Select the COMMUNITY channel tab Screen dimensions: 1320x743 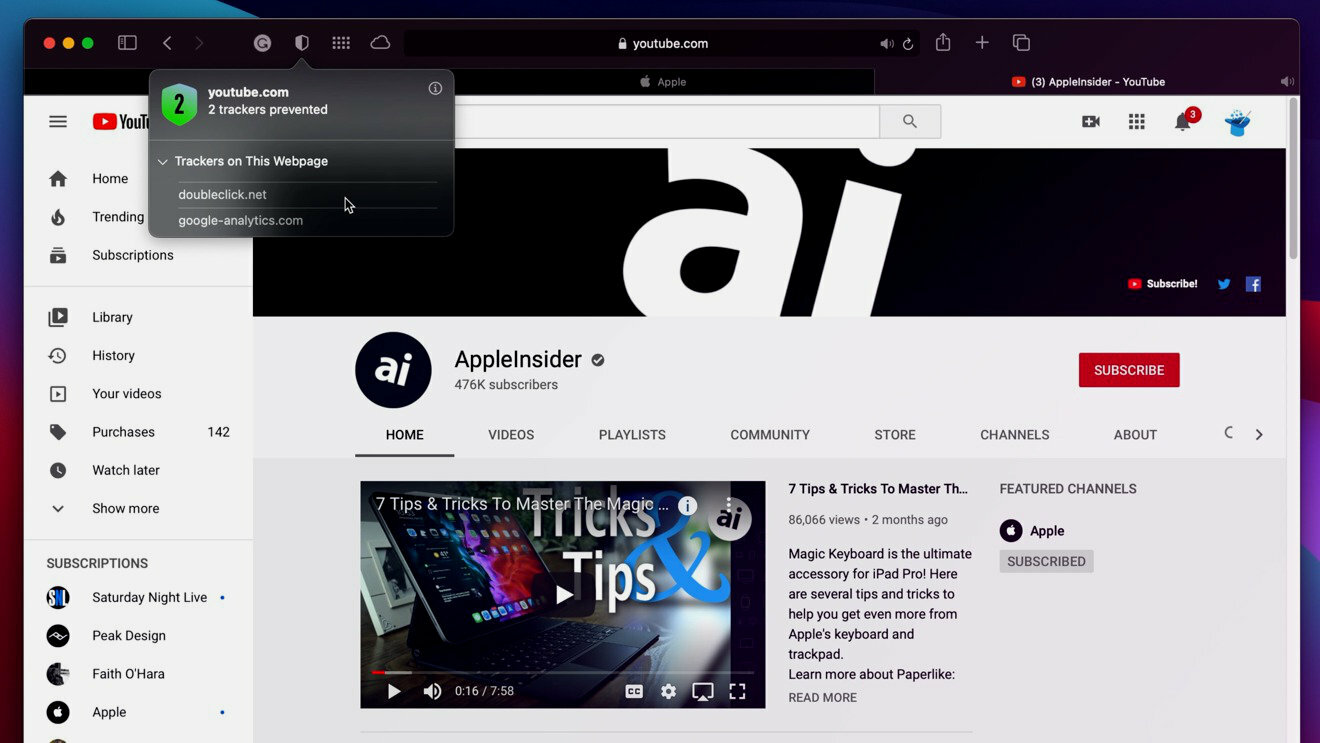click(770, 435)
